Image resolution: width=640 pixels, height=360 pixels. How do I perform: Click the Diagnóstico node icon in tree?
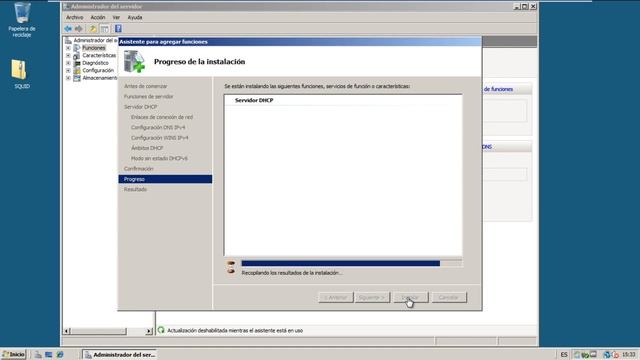coord(77,63)
